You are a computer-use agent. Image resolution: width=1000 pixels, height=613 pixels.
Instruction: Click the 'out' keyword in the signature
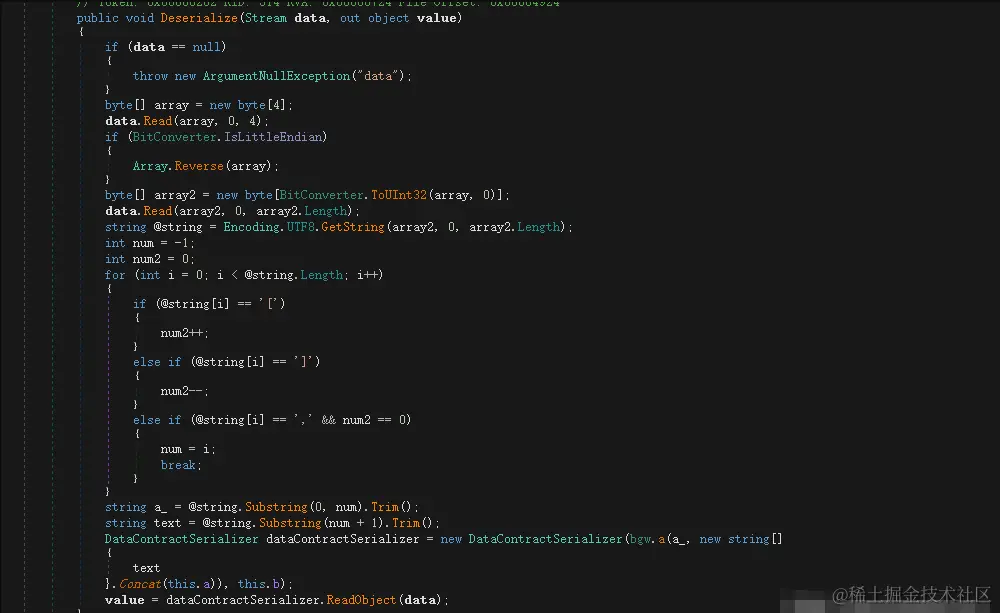click(350, 18)
